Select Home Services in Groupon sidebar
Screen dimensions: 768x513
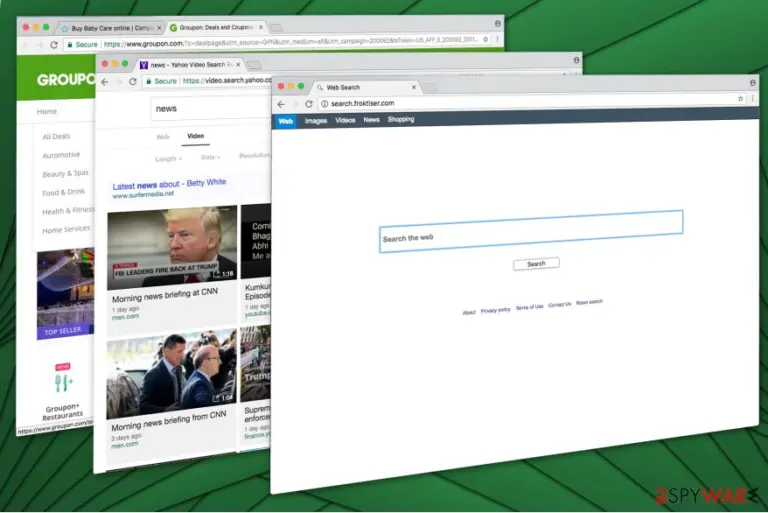(66, 229)
